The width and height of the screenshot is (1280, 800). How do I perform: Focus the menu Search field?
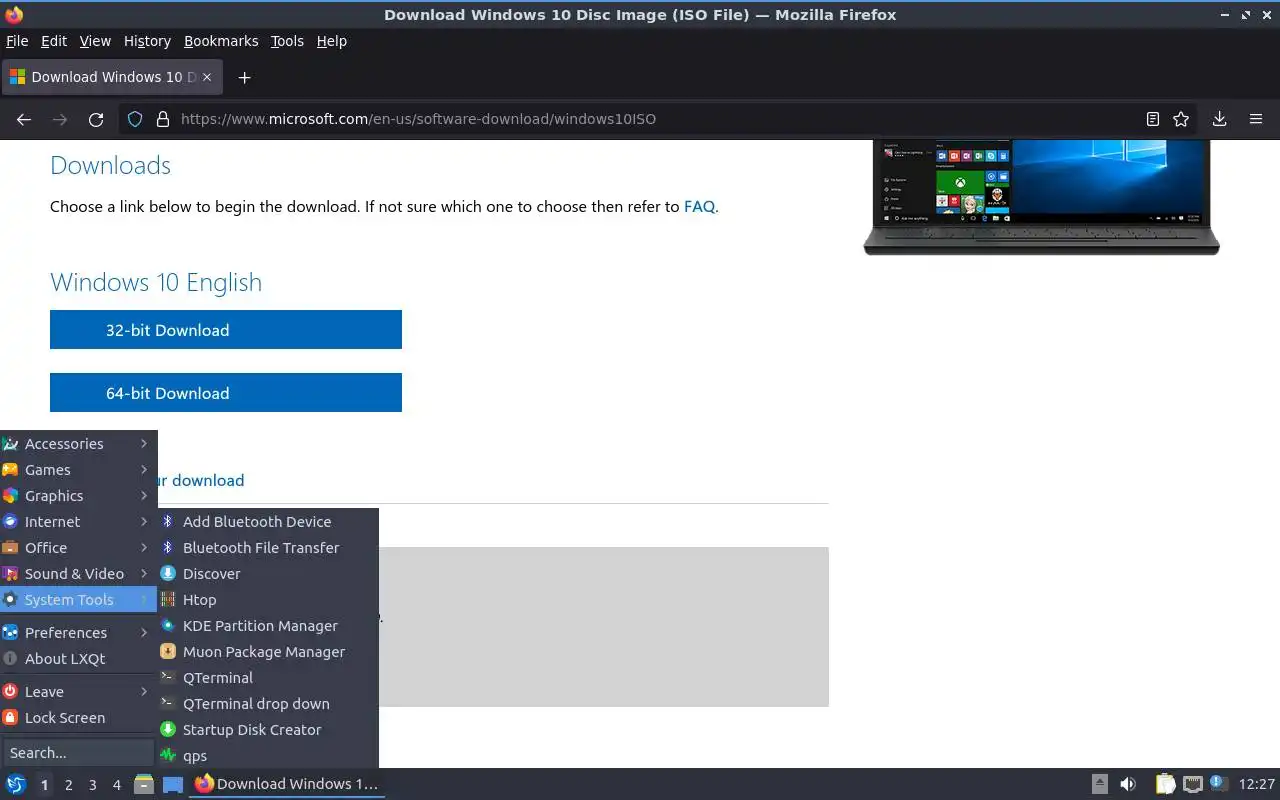coord(78,753)
